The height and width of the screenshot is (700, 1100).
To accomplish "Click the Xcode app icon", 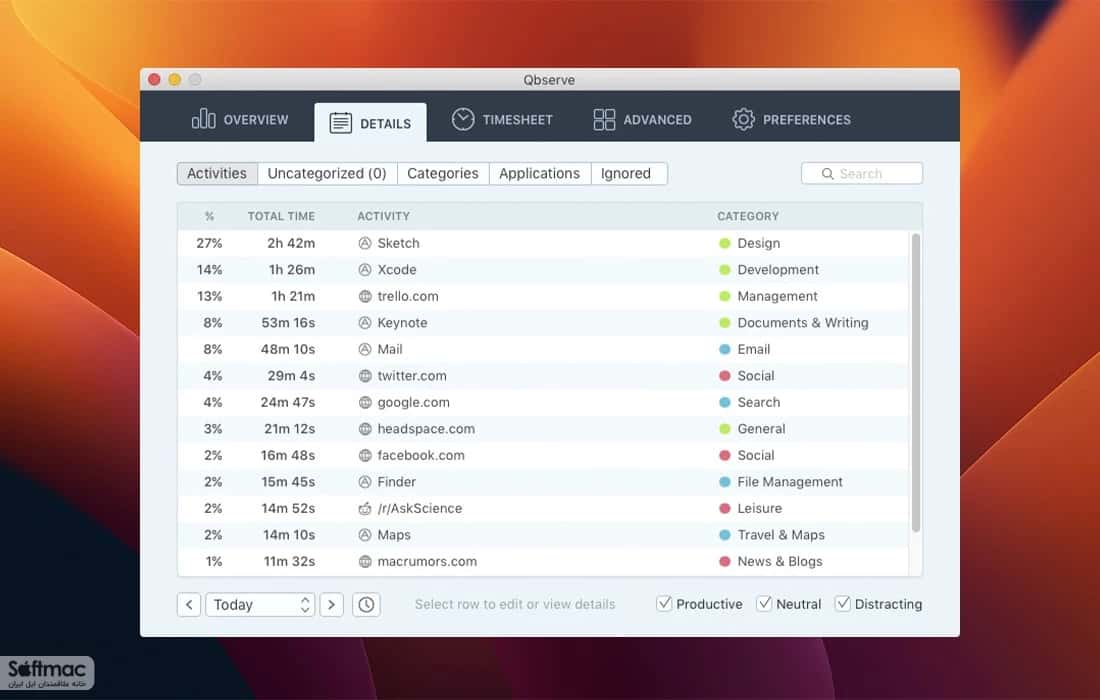I will pyautogui.click(x=365, y=270).
